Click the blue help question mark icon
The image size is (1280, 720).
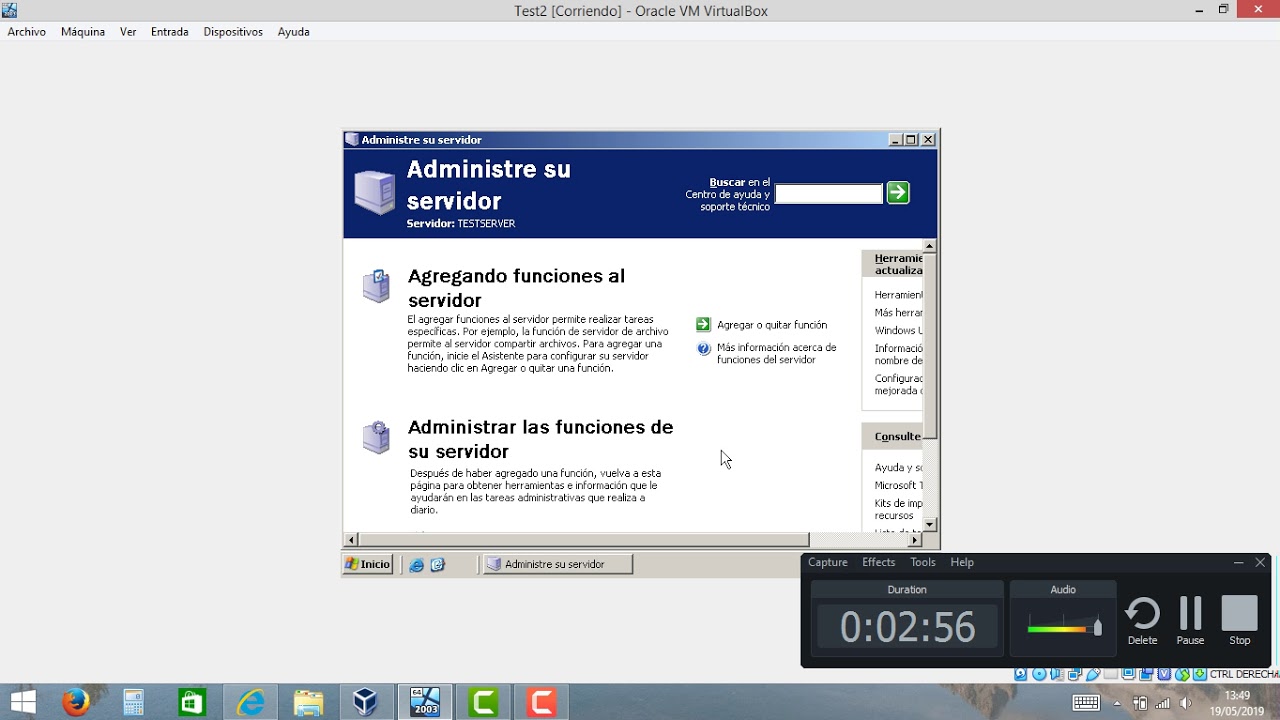pyautogui.click(x=703, y=349)
